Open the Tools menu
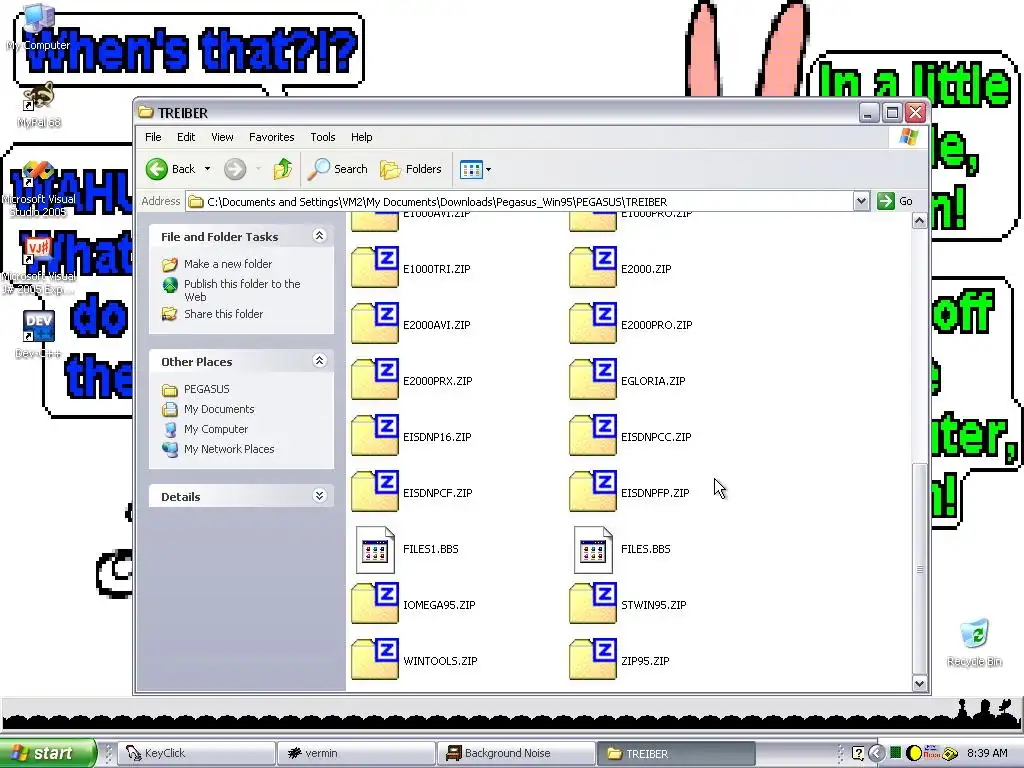Viewport: 1024px width, 768px height. [323, 137]
